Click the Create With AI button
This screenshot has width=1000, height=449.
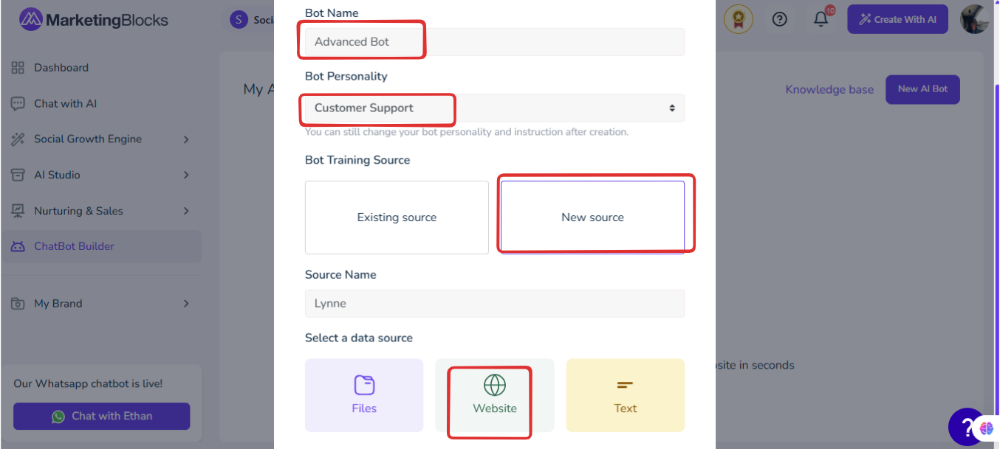(897, 19)
